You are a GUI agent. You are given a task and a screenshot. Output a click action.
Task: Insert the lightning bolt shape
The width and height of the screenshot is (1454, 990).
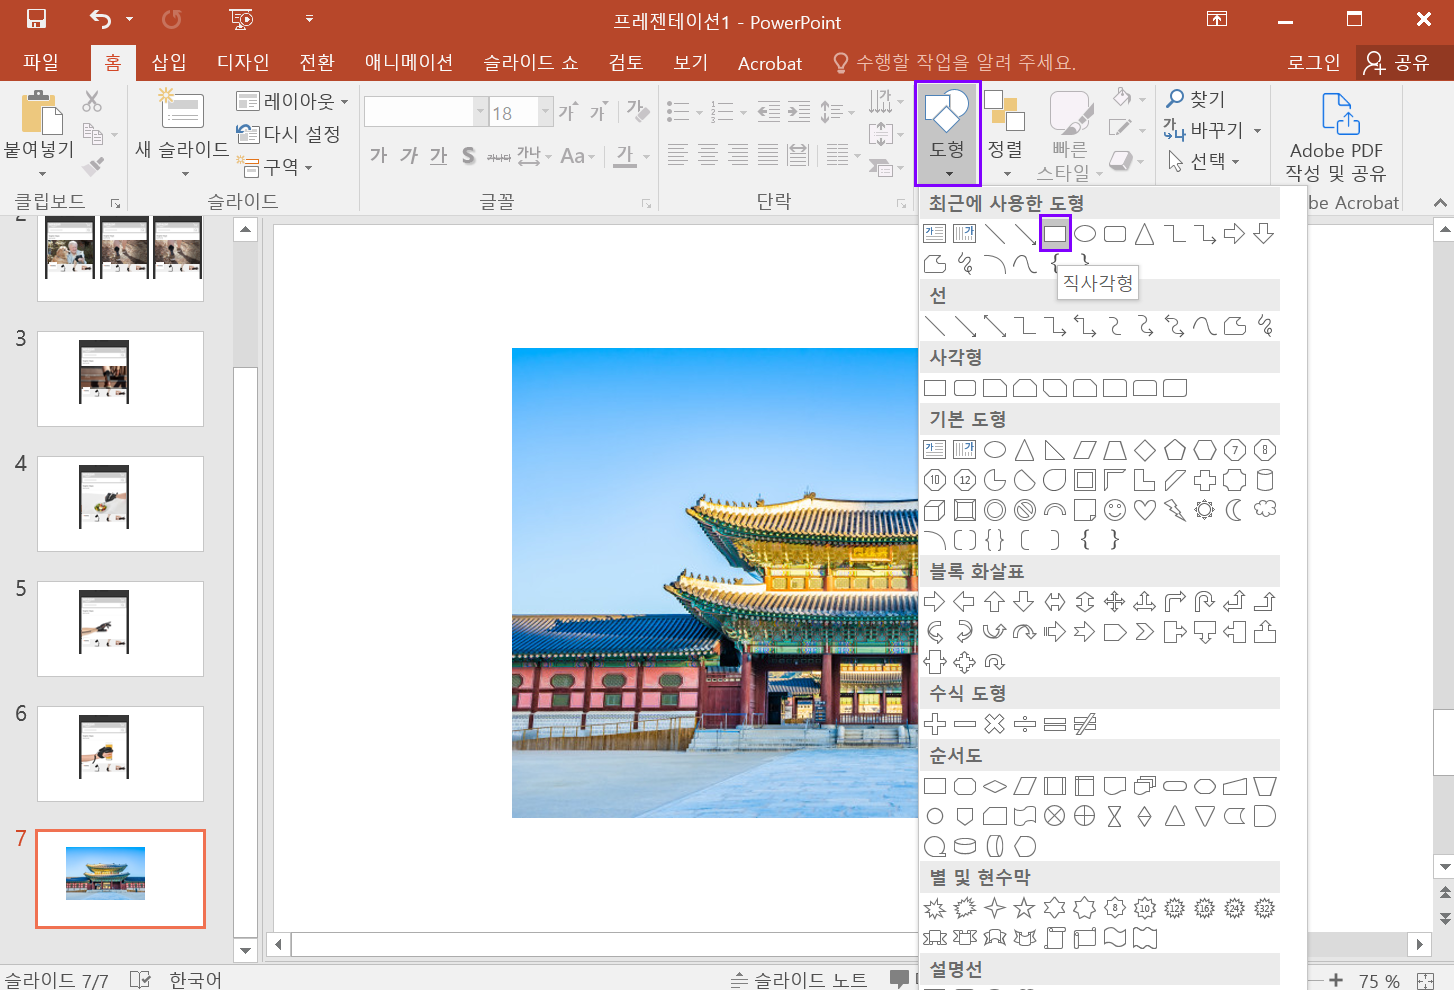point(1175,510)
